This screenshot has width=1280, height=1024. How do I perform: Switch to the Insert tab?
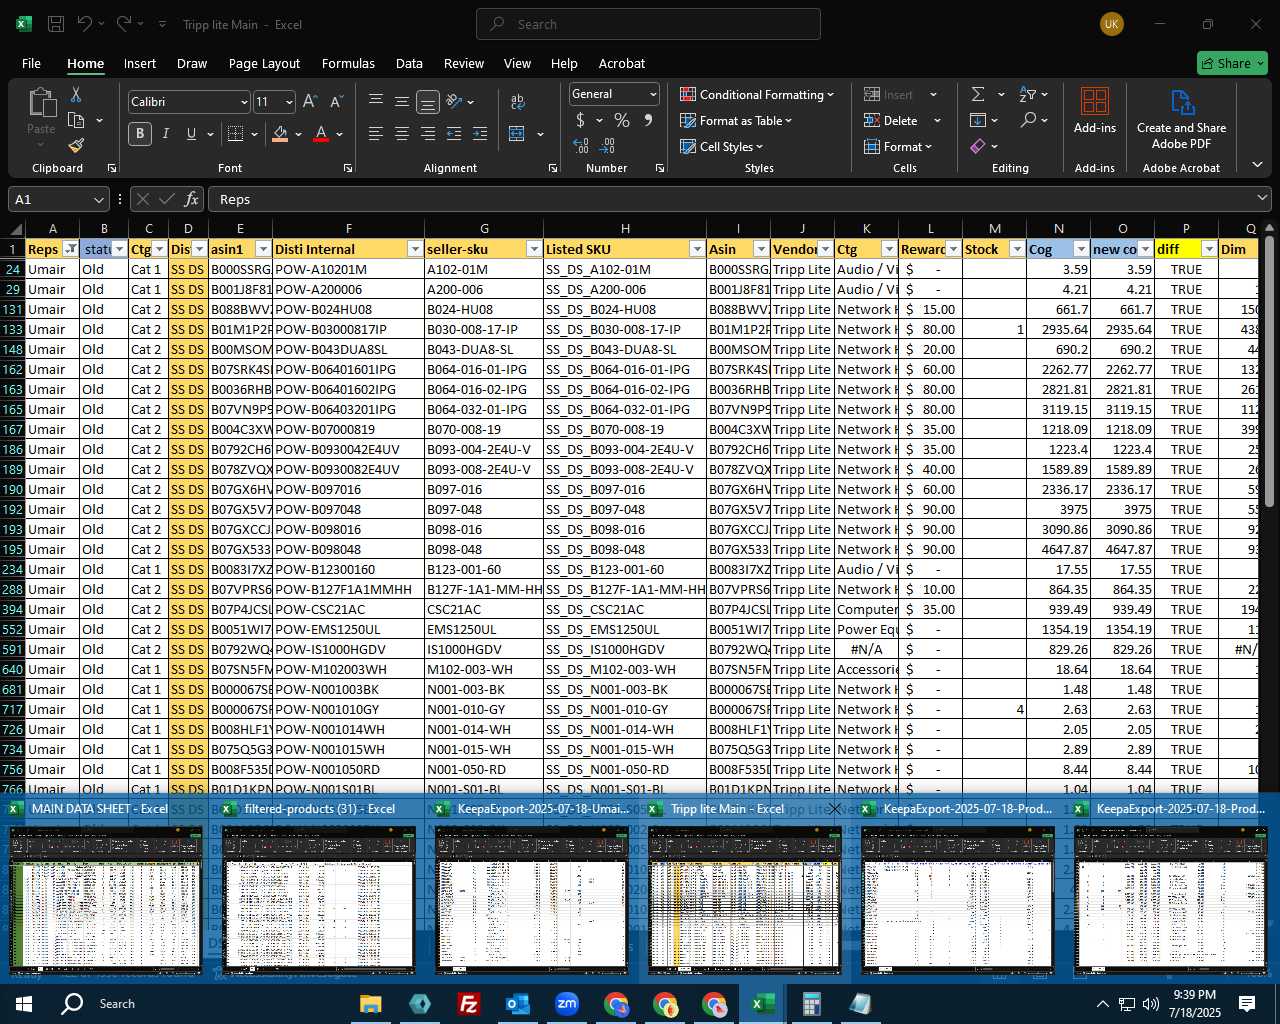pyautogui.click(x=140, y=63)
